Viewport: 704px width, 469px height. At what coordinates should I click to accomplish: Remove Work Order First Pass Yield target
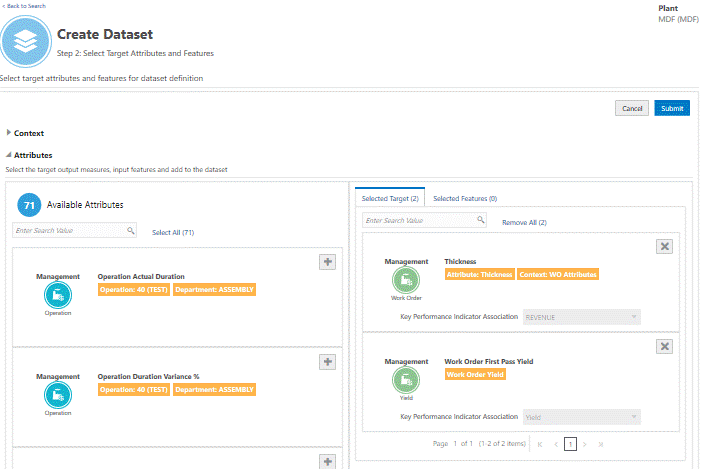pyautogui.click(x=665, y=345)
